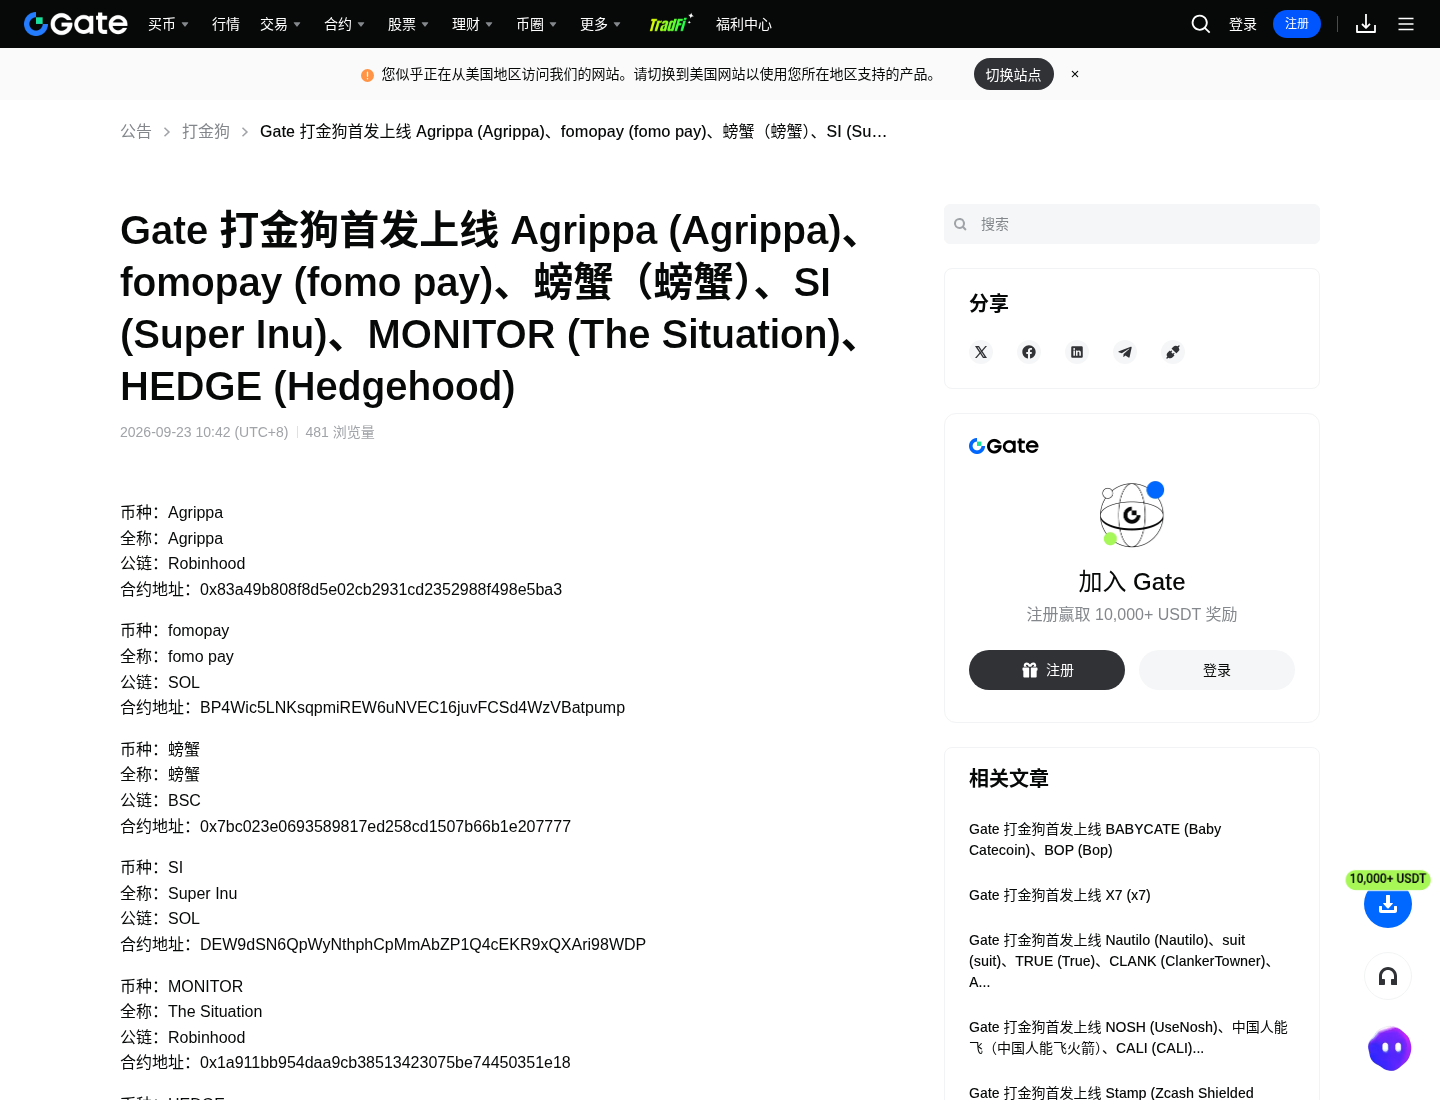Open related article X7 (x7)

(1060, 895)
